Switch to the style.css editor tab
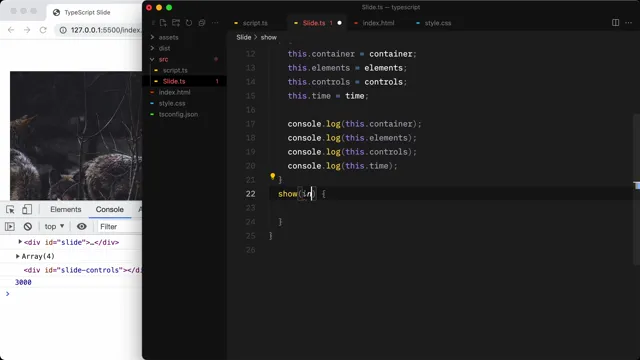 click(438, 23)
